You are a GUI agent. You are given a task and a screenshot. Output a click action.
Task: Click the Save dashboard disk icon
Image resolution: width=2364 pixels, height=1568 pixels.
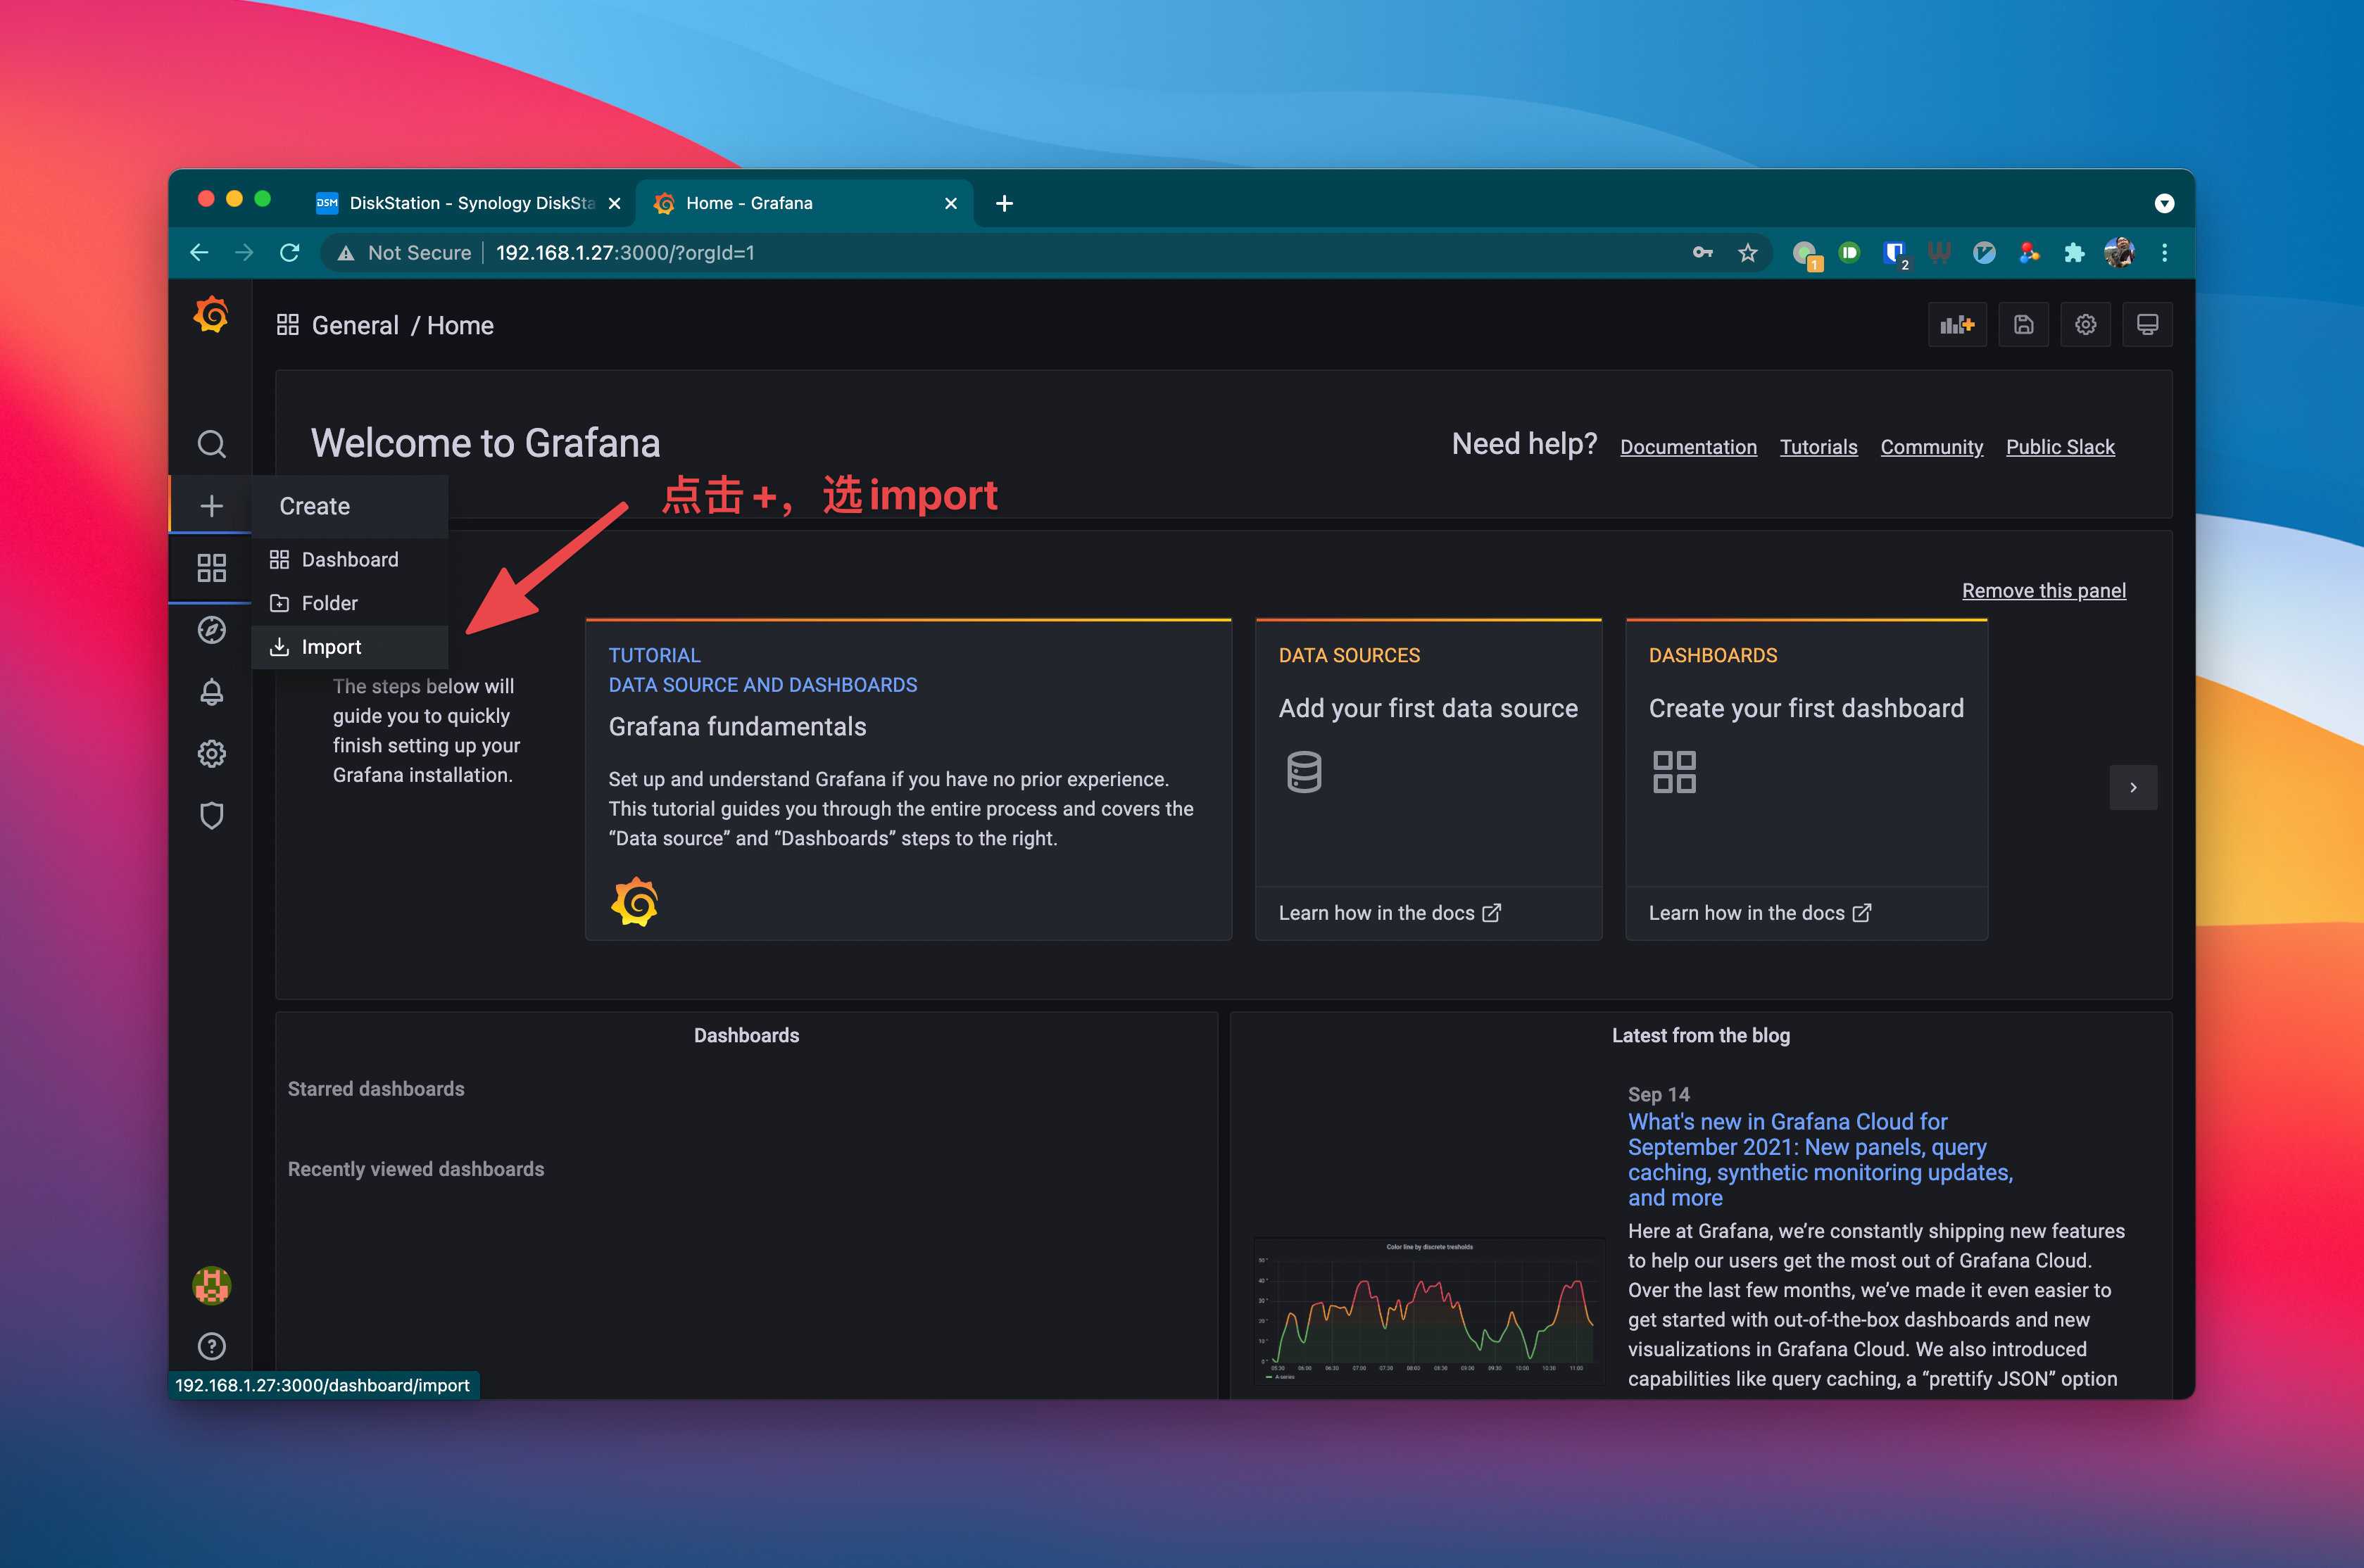2023,325
